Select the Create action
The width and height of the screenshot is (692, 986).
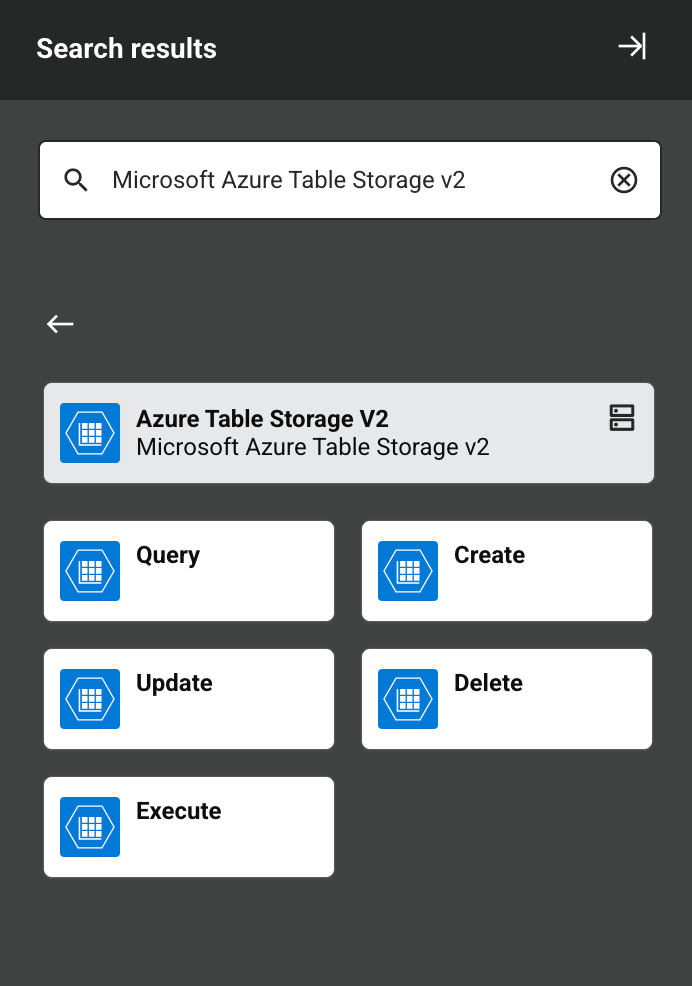[506, 570]
